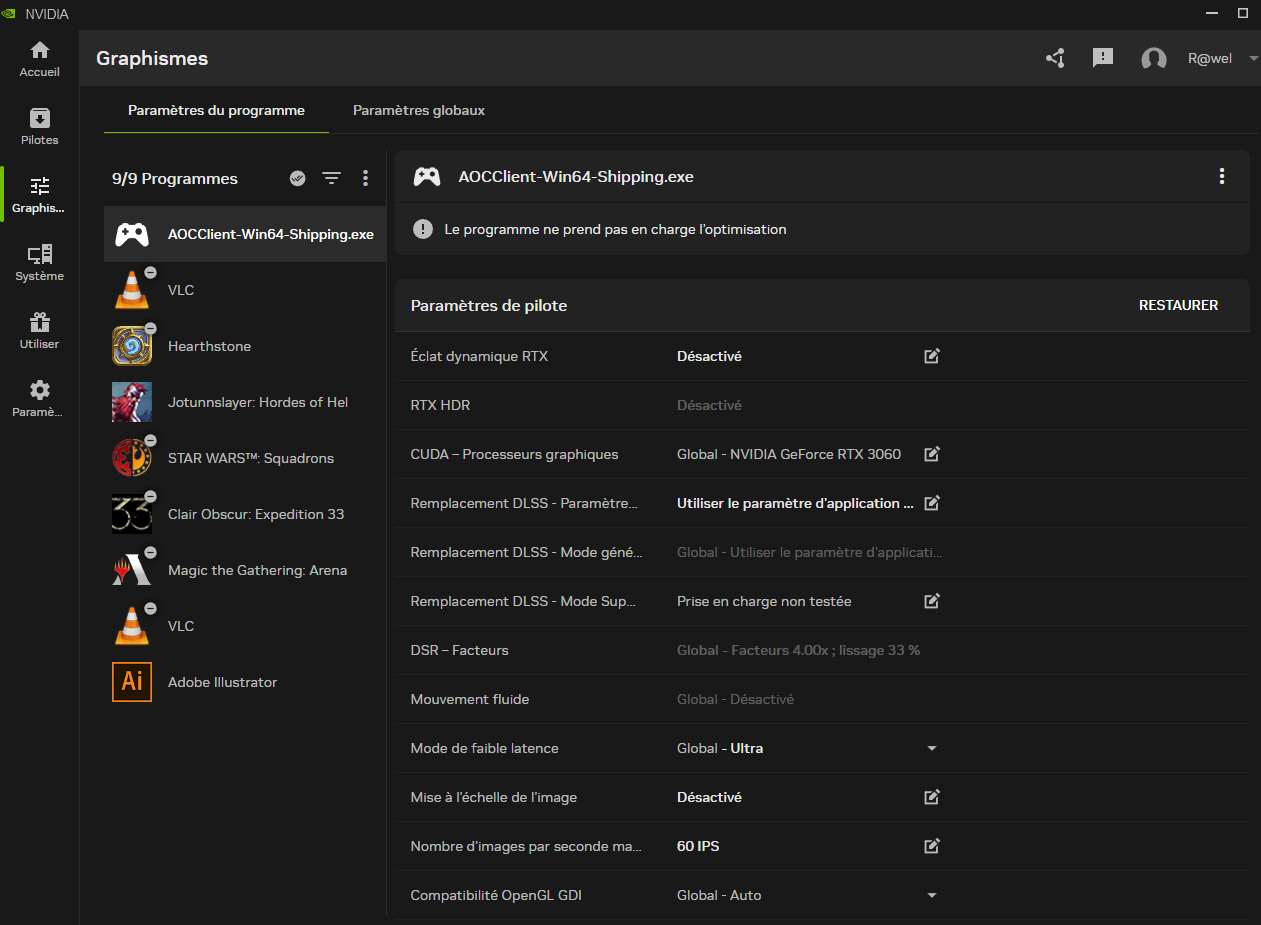Open the programs list three-dot menu
This screenshot has height=925, width=1261.
pyautogui.click(x=365, y=178)
